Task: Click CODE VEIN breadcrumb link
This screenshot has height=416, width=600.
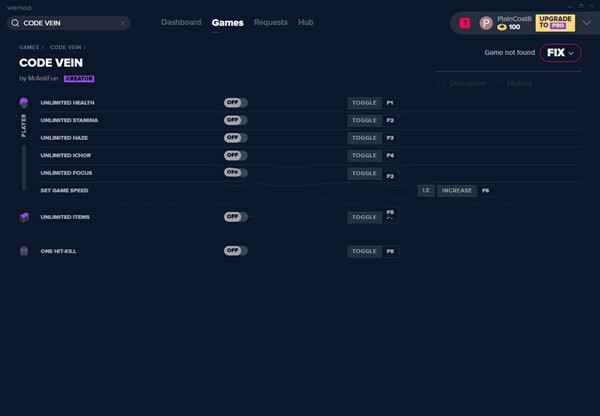Action: pyautogui.click(x=65, y=47)
